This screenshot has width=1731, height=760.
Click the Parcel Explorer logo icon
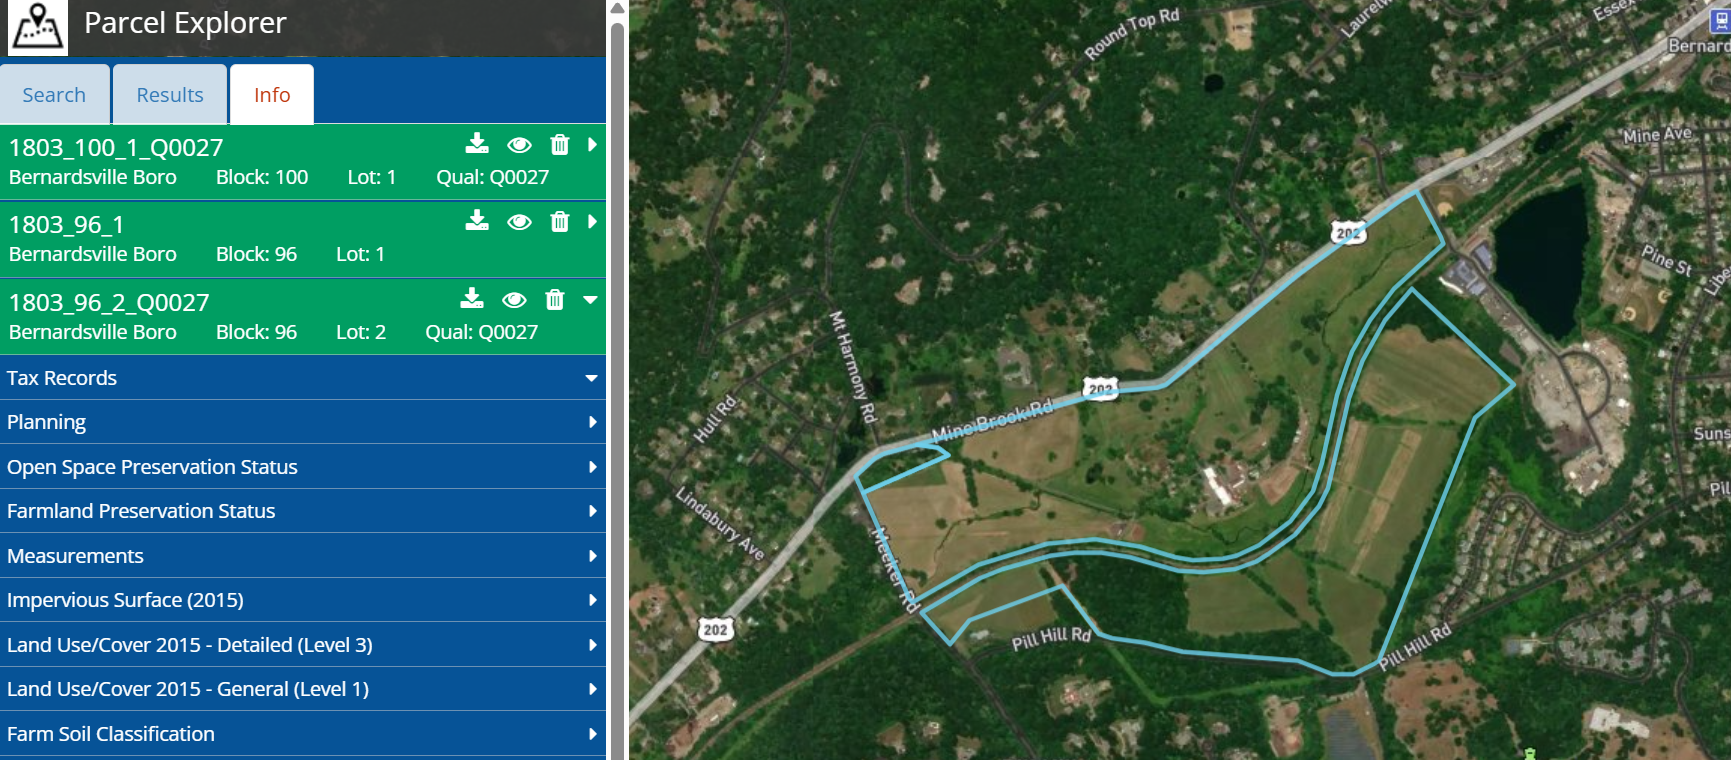(38, 27)
